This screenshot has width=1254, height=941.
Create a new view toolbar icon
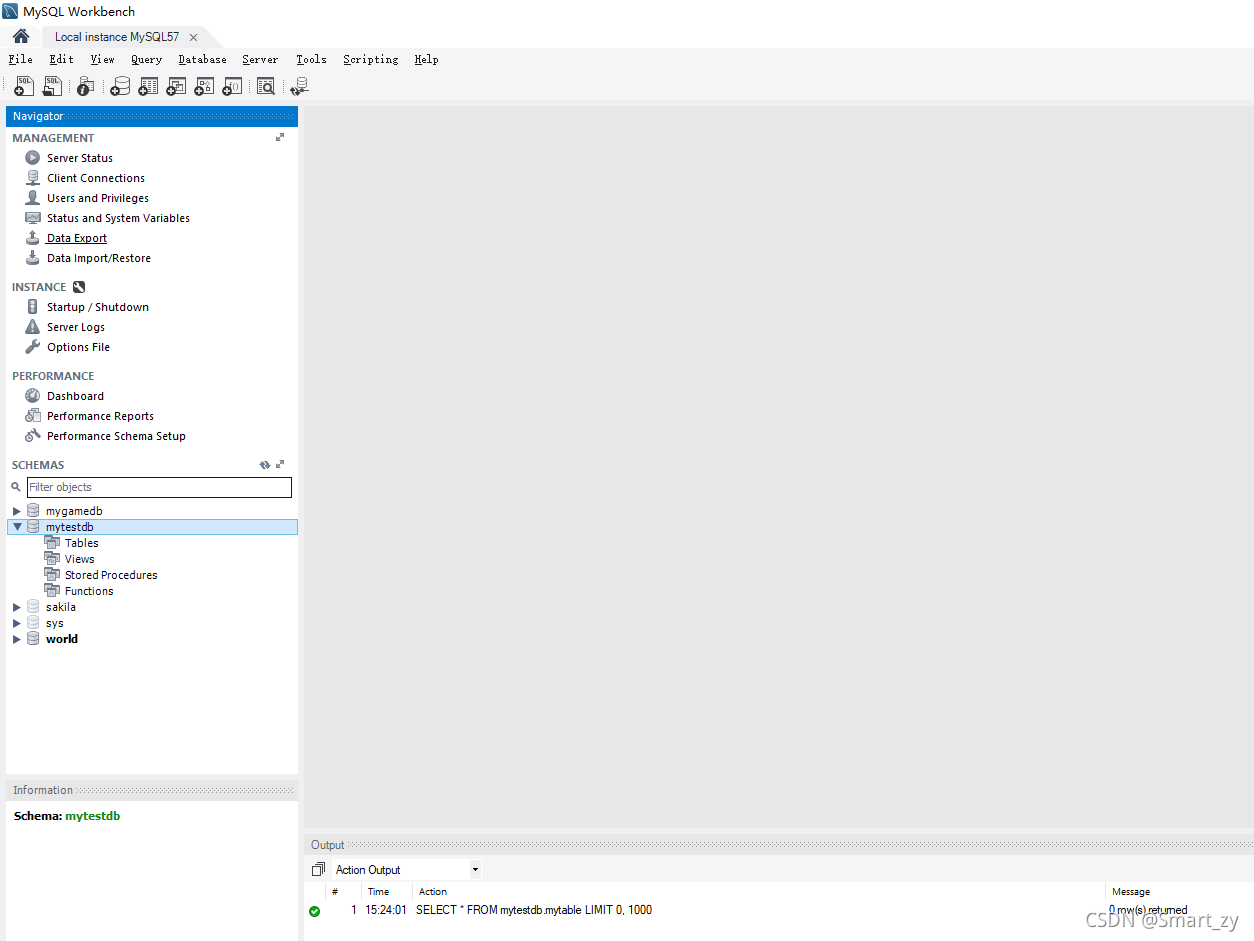click(x=176, y=86)
